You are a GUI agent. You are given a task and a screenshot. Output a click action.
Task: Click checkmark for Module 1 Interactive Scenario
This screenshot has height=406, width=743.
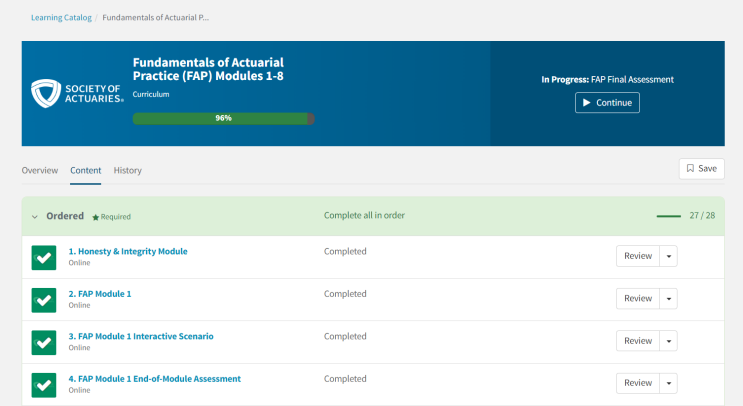click(44, 342)
